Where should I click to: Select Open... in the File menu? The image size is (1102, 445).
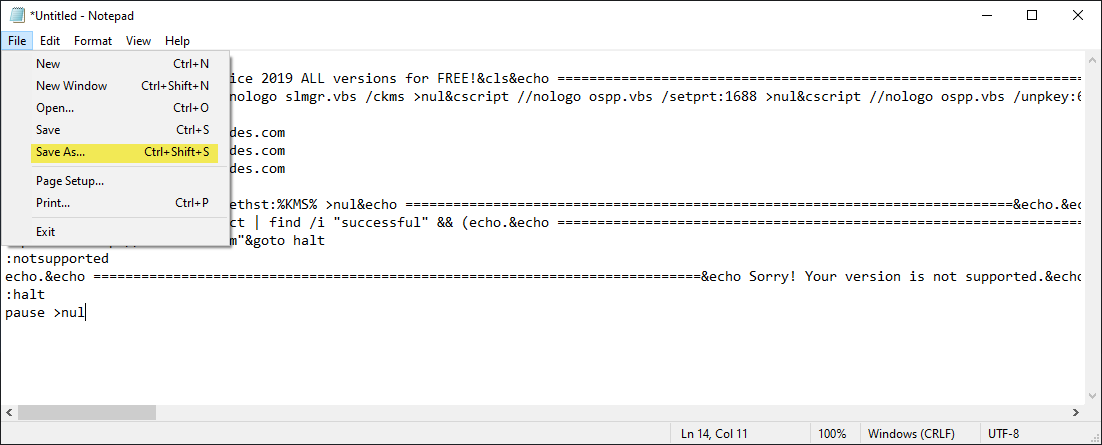(55, 108)
